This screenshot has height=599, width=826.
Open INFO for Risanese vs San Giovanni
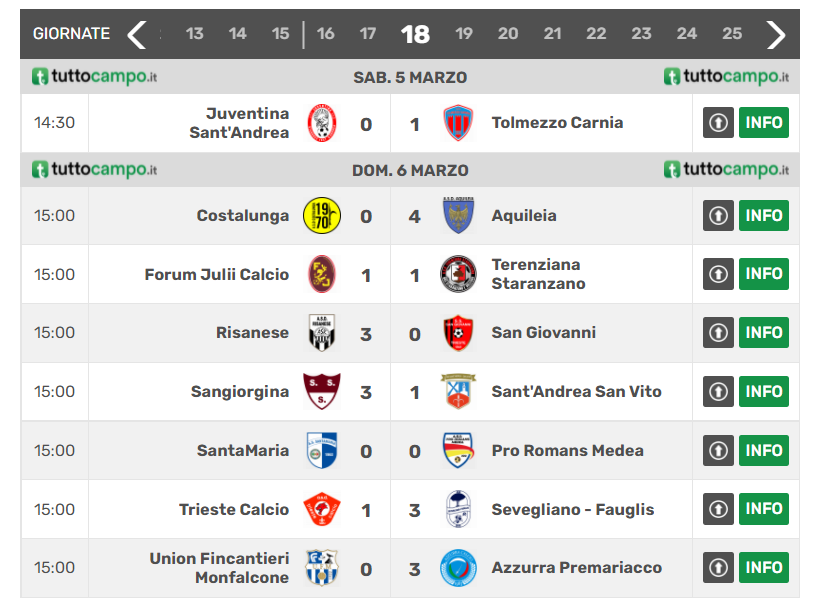point(764,333)
